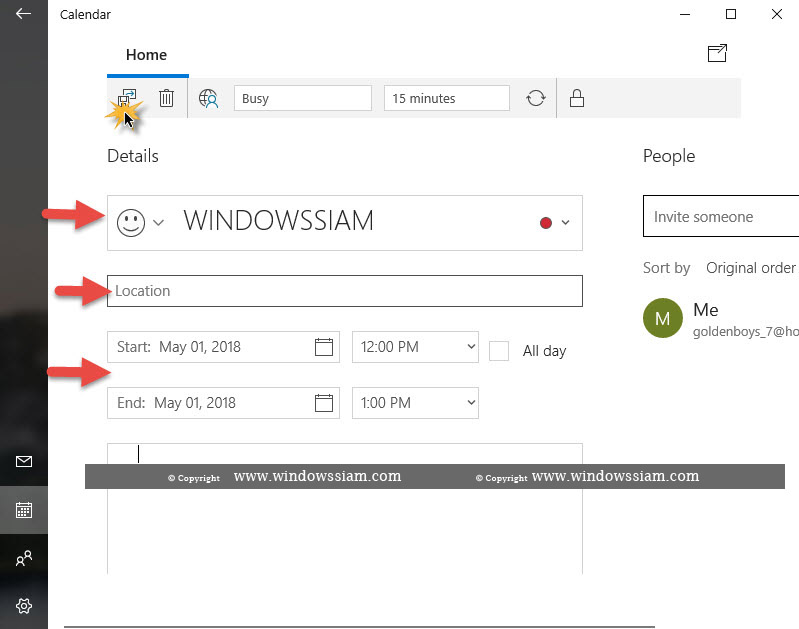Image resolution: width=799 pixels, height=629 pixels.
Task: Click the Calendar window title text
Action: [x=85, y=14]
